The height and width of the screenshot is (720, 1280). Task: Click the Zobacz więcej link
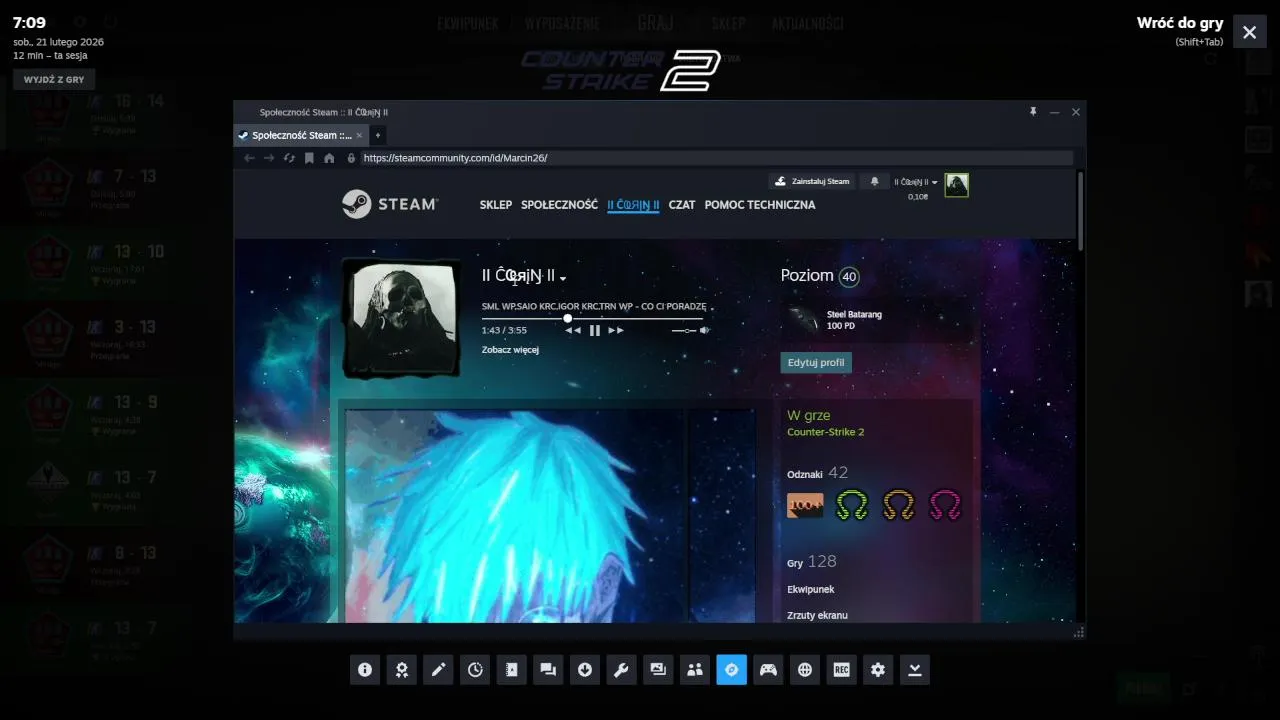(x=510, y=350)
